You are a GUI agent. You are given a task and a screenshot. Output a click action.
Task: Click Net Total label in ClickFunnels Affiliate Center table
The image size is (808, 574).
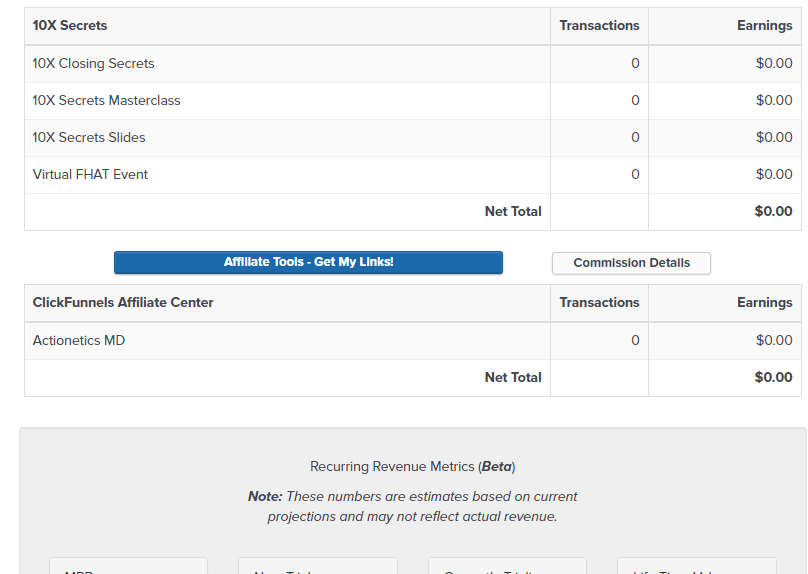[x=513, y=378]
